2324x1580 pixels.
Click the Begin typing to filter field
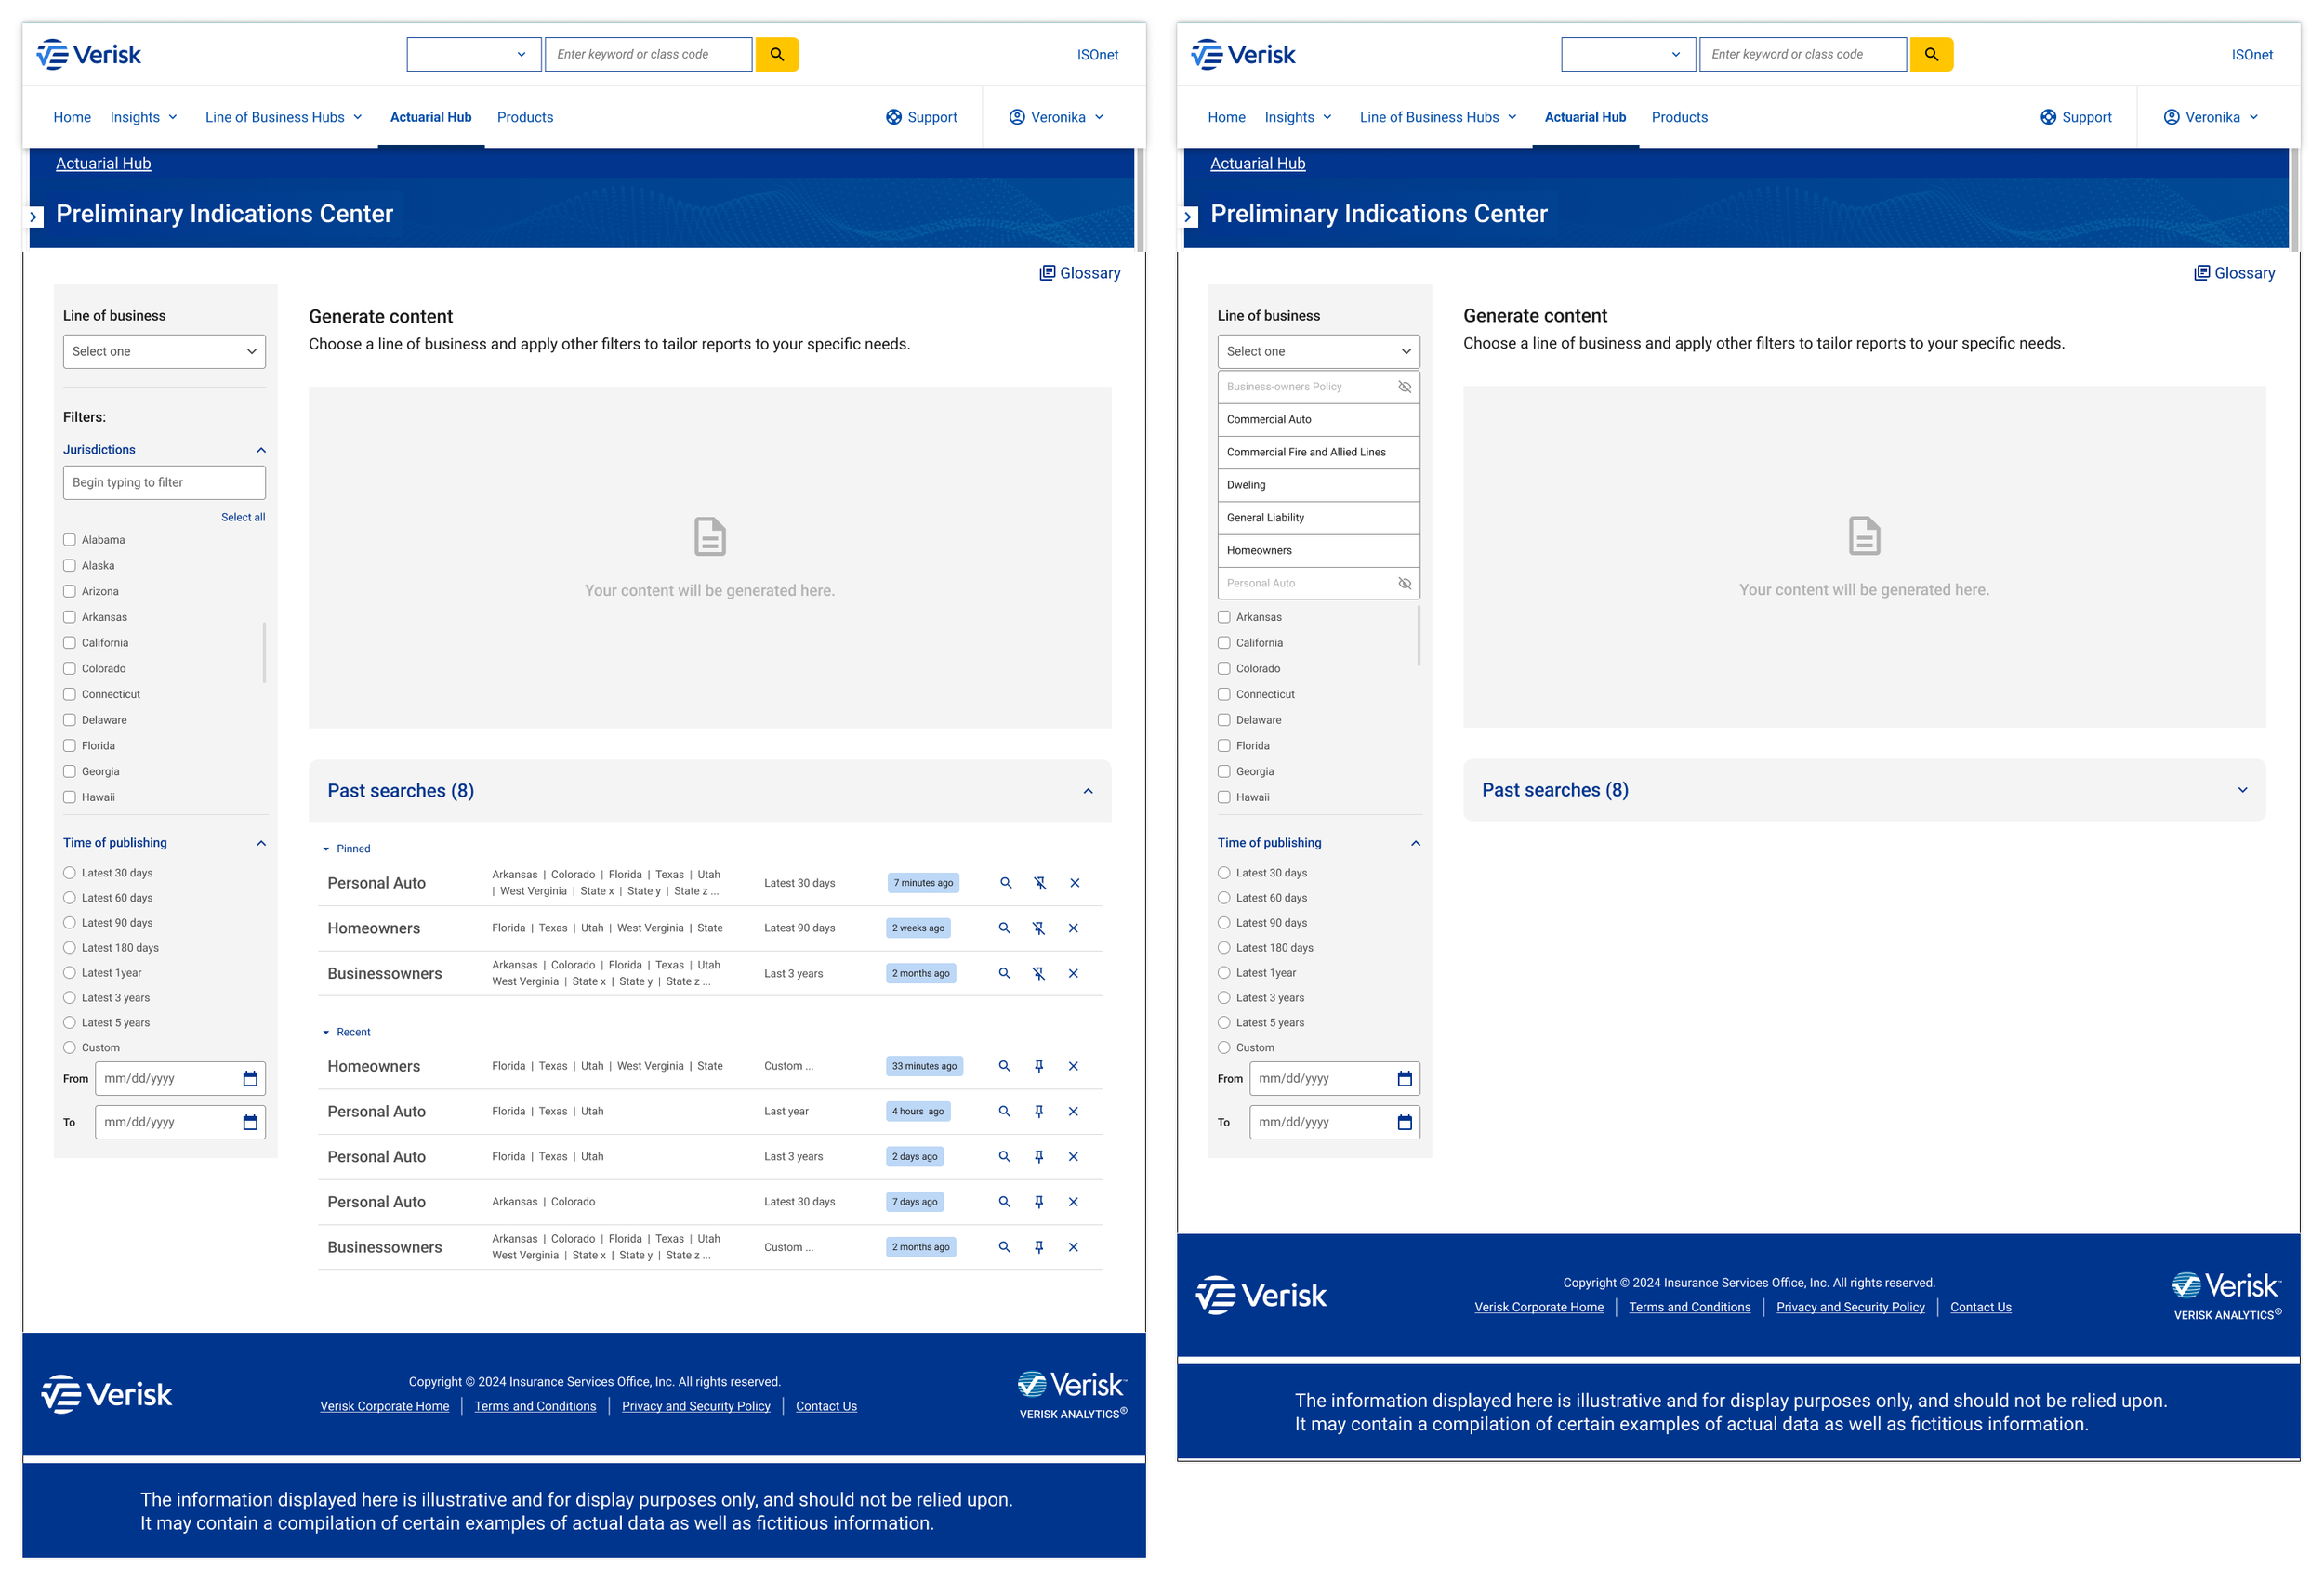coord(164,482)
